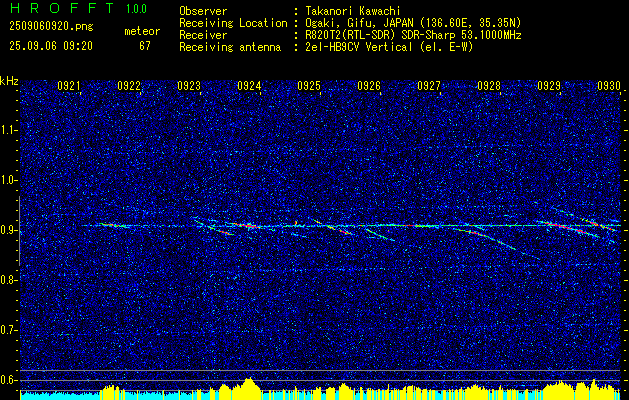Click time marker 0930

609,85
